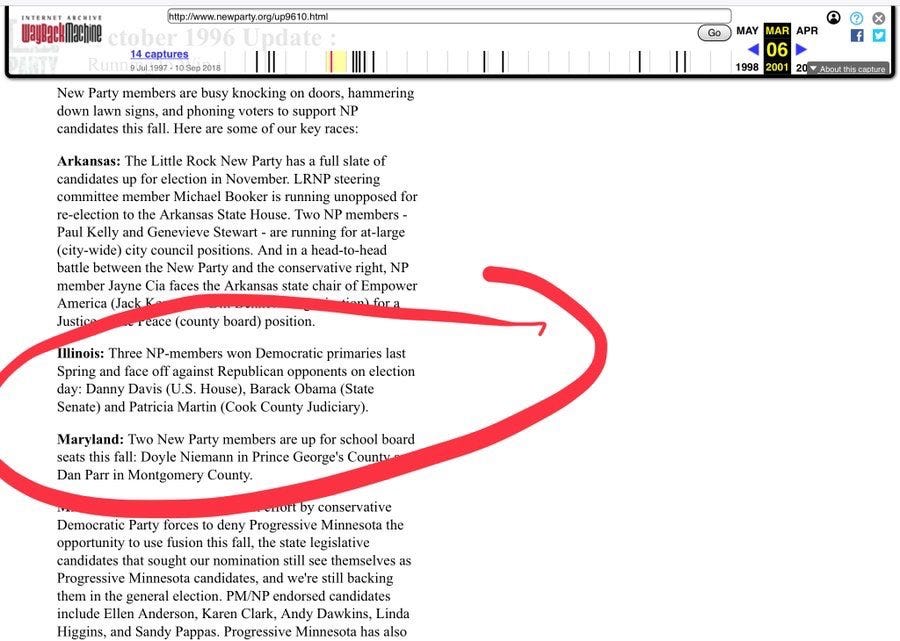Go to next capture with right blue arrow
Screen dimensions: 900x641
coord(801,49)
